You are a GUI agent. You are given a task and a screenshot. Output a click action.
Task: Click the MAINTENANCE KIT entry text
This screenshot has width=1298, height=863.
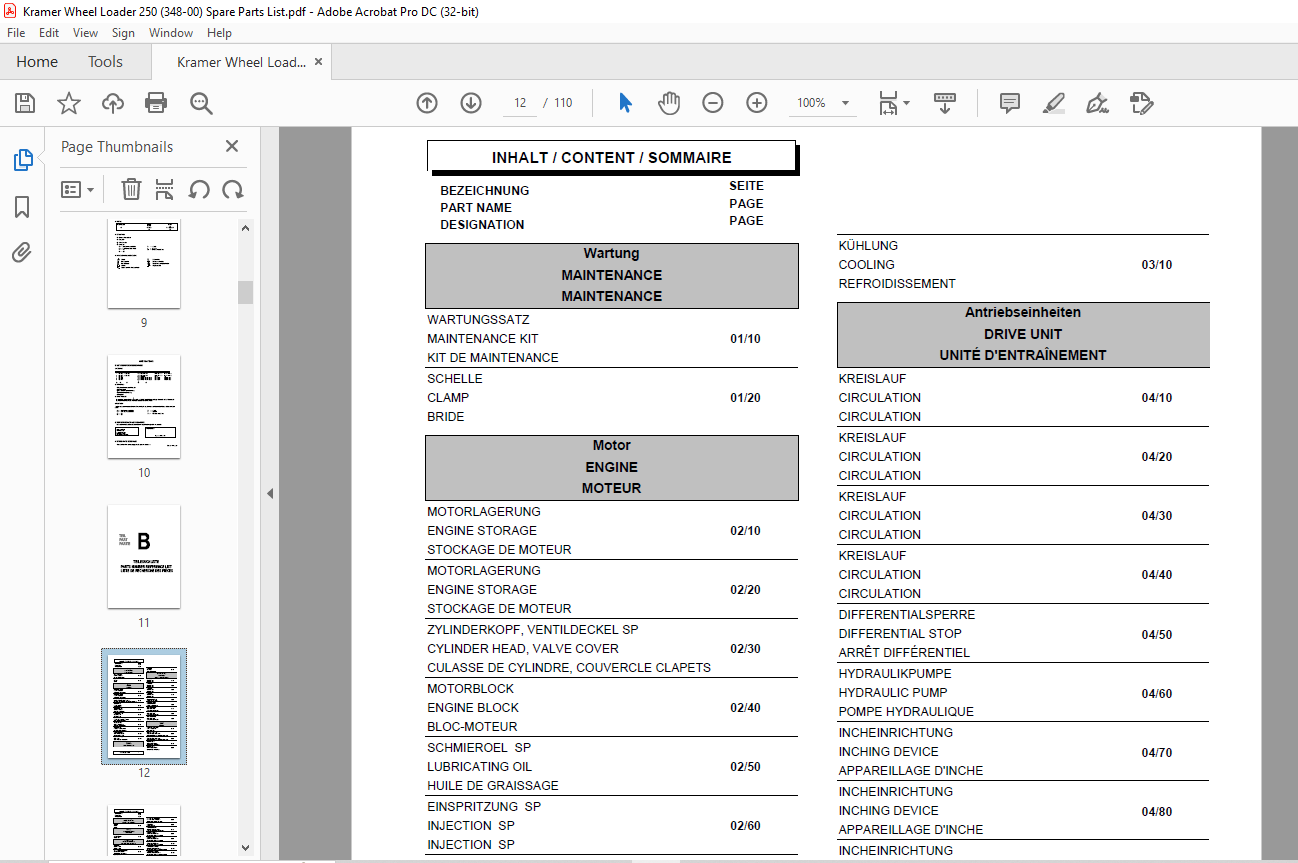[483, 339]
